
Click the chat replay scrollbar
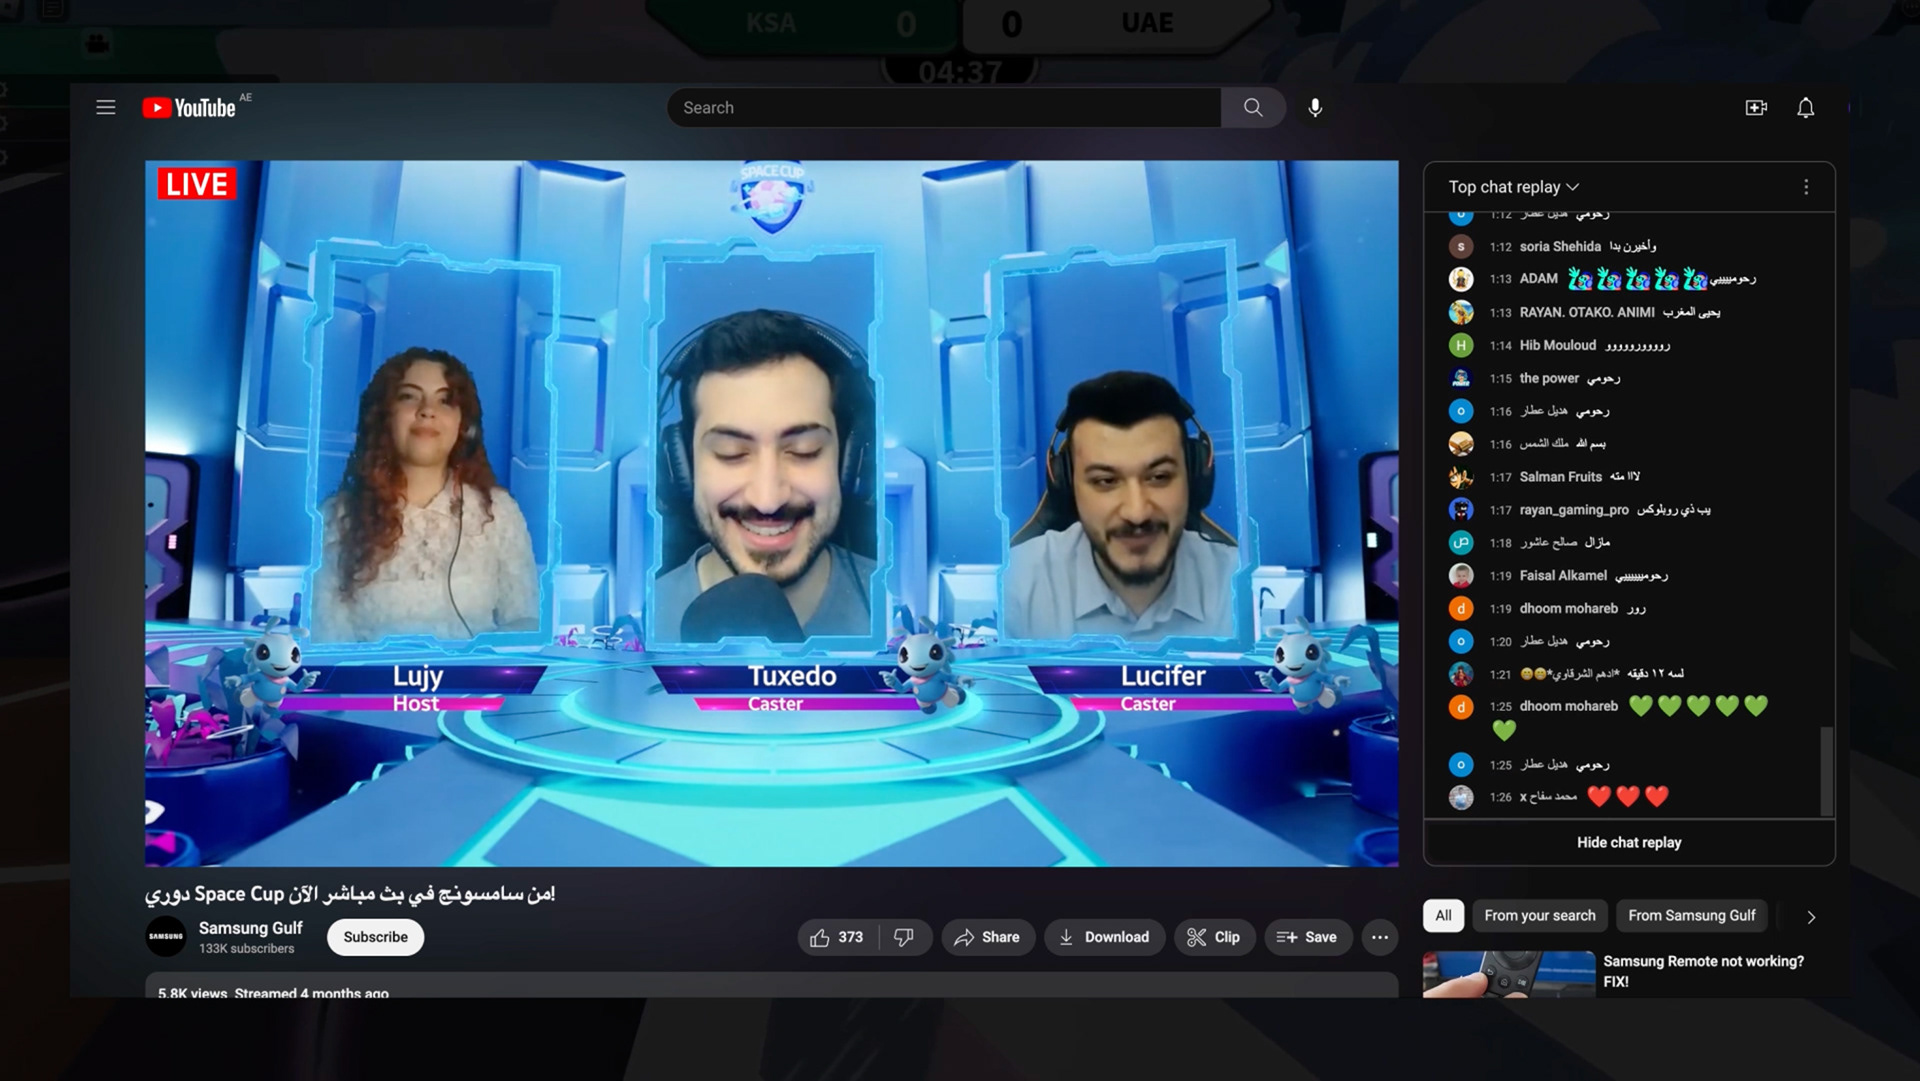pos(1826,770)
